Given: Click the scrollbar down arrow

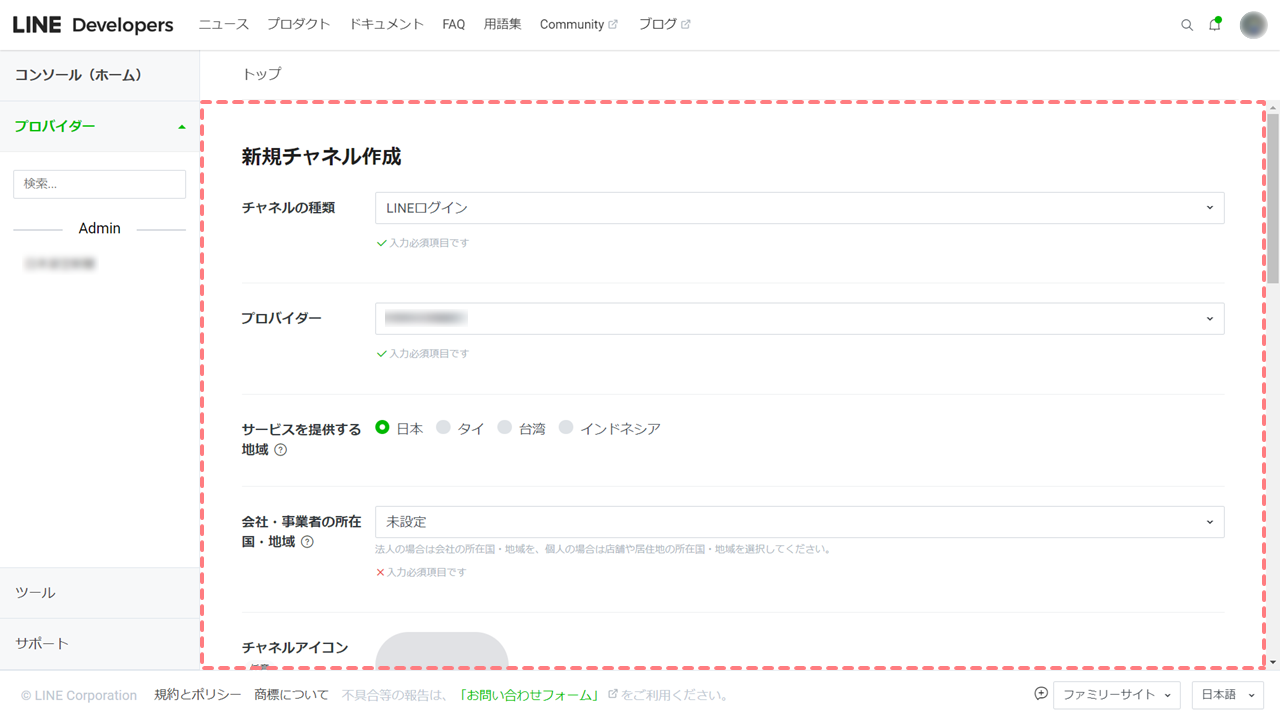Looking at the screenshot, I should 1273,662.
